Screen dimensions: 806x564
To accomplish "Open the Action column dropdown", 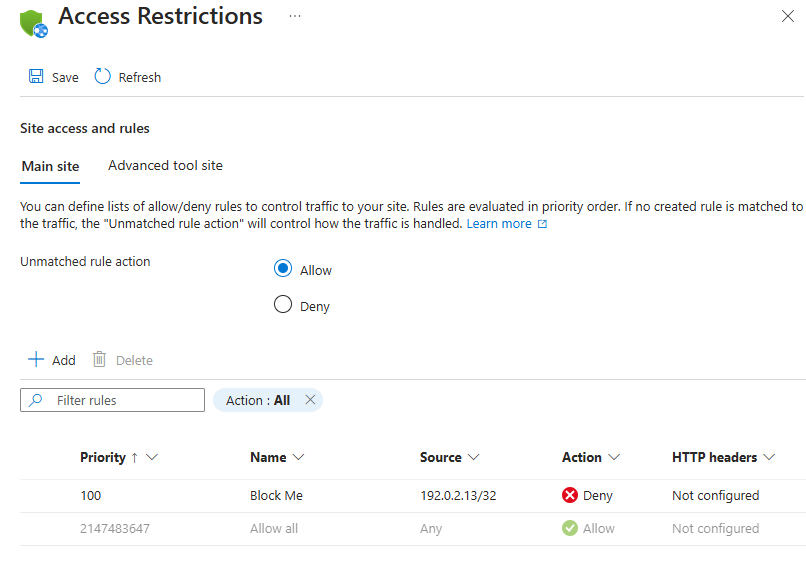I will point(614,458).
